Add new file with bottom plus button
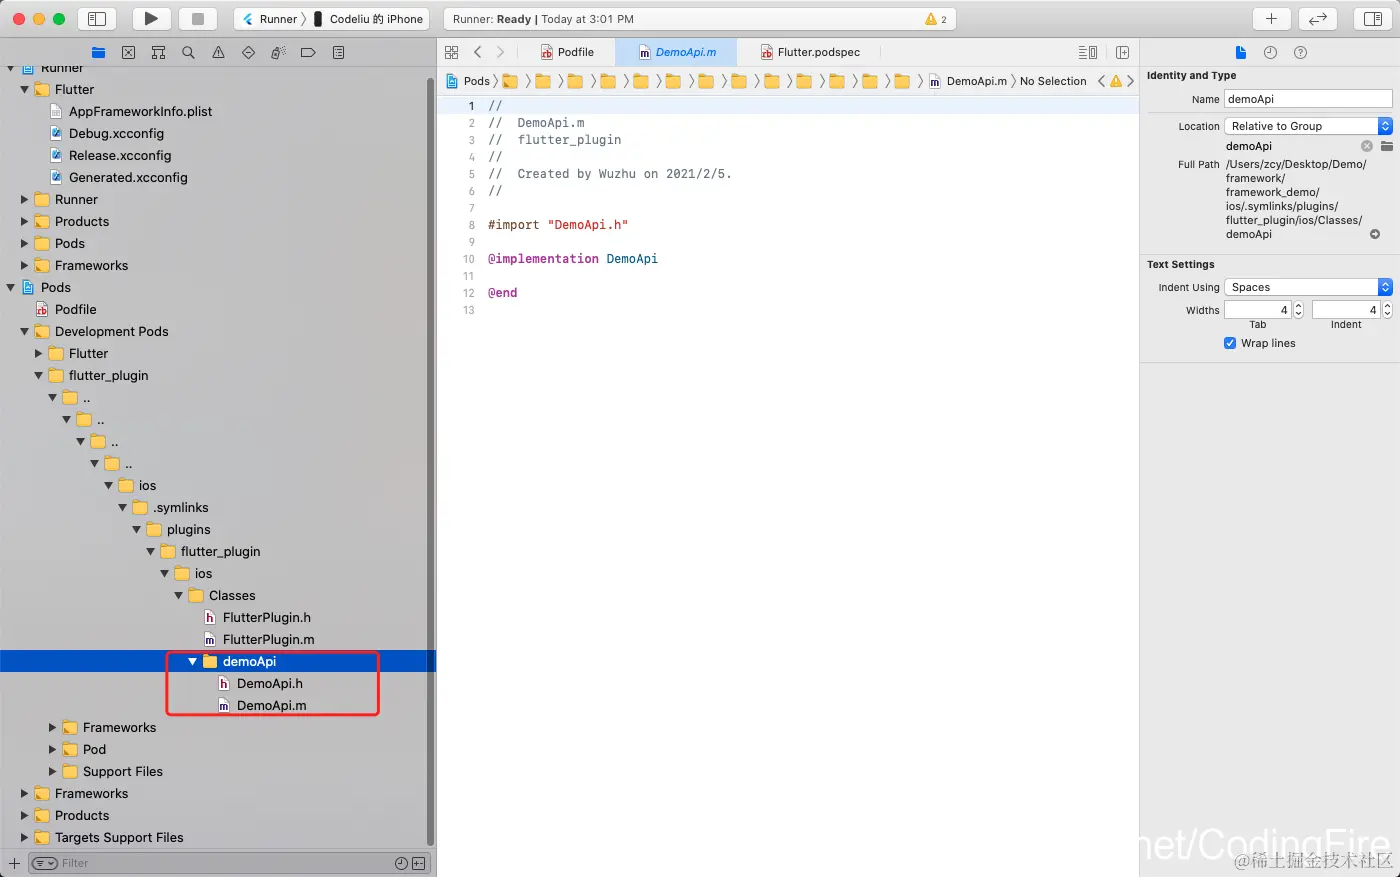This screenshot has height=877, width=1400. [x=14, y=863]
